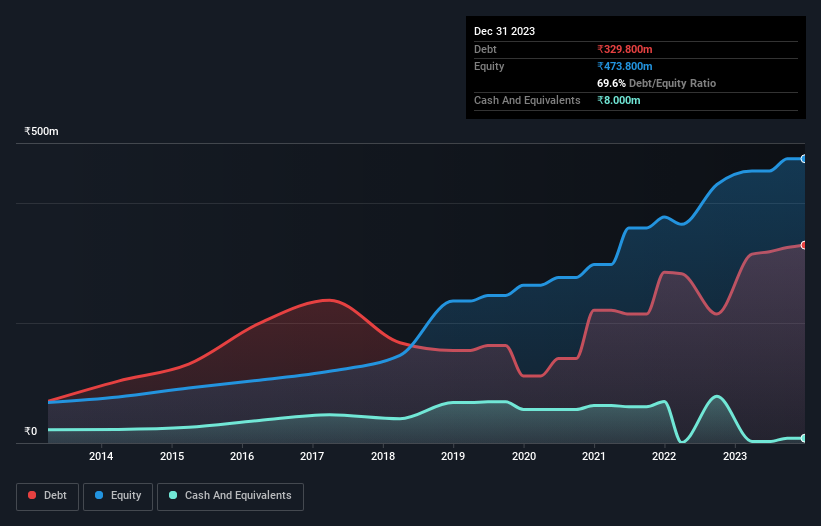821x526 pixels.
Task: Click the Debt label in tooltip
Action: point(485,49)
